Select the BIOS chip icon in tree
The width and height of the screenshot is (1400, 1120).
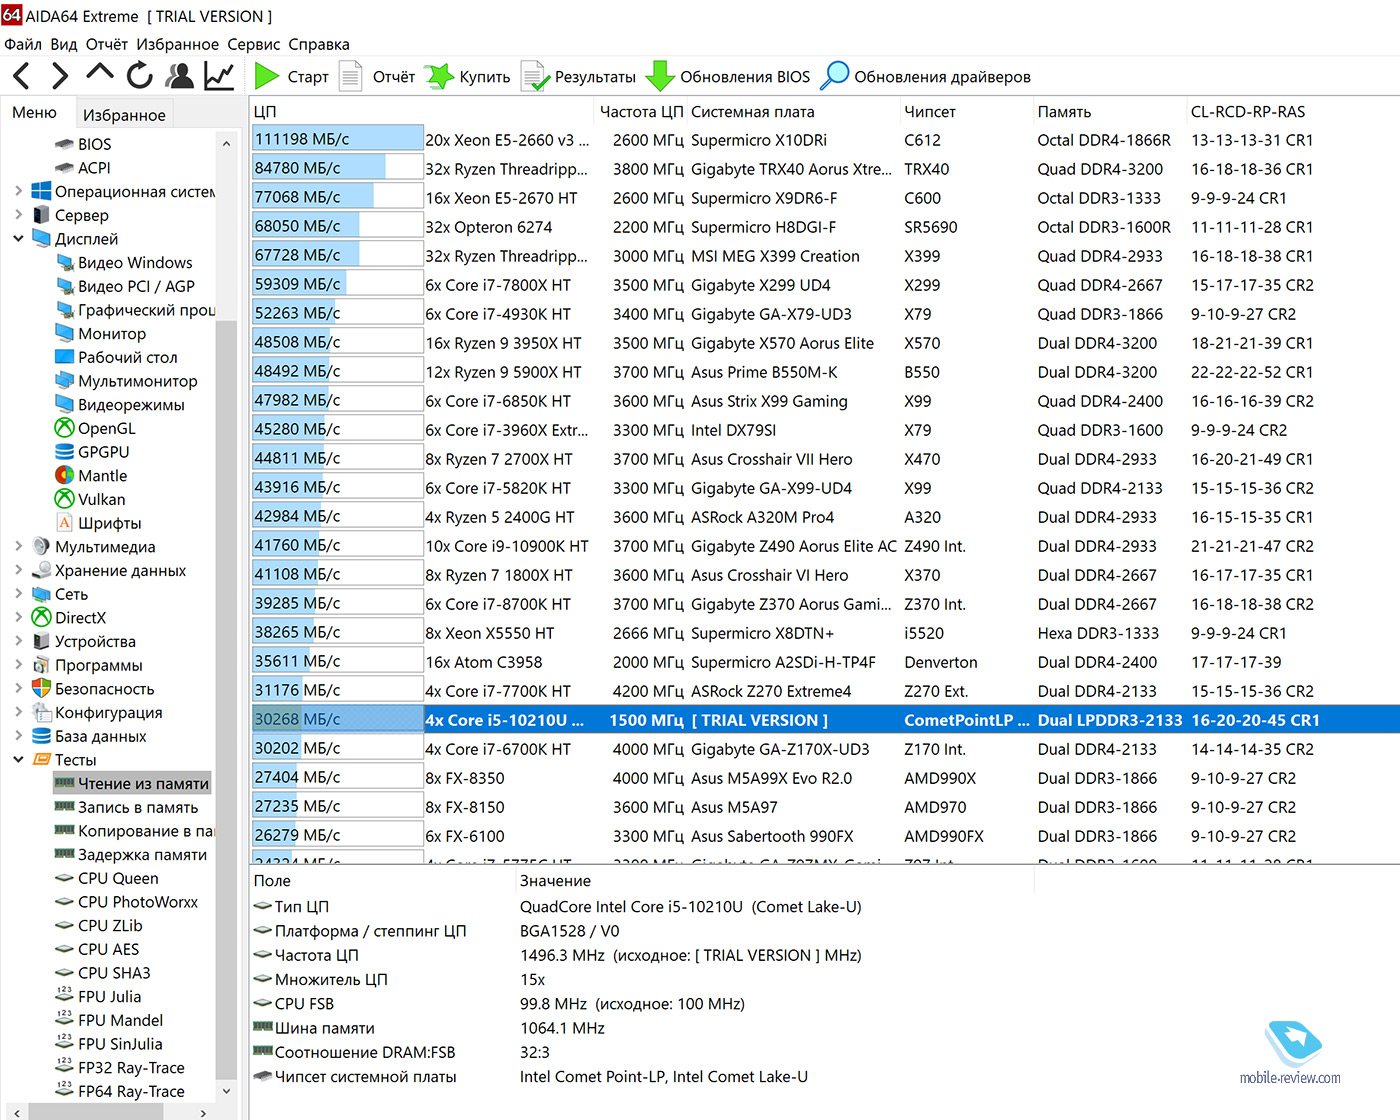pyautogui.click(x=65, y=144)
